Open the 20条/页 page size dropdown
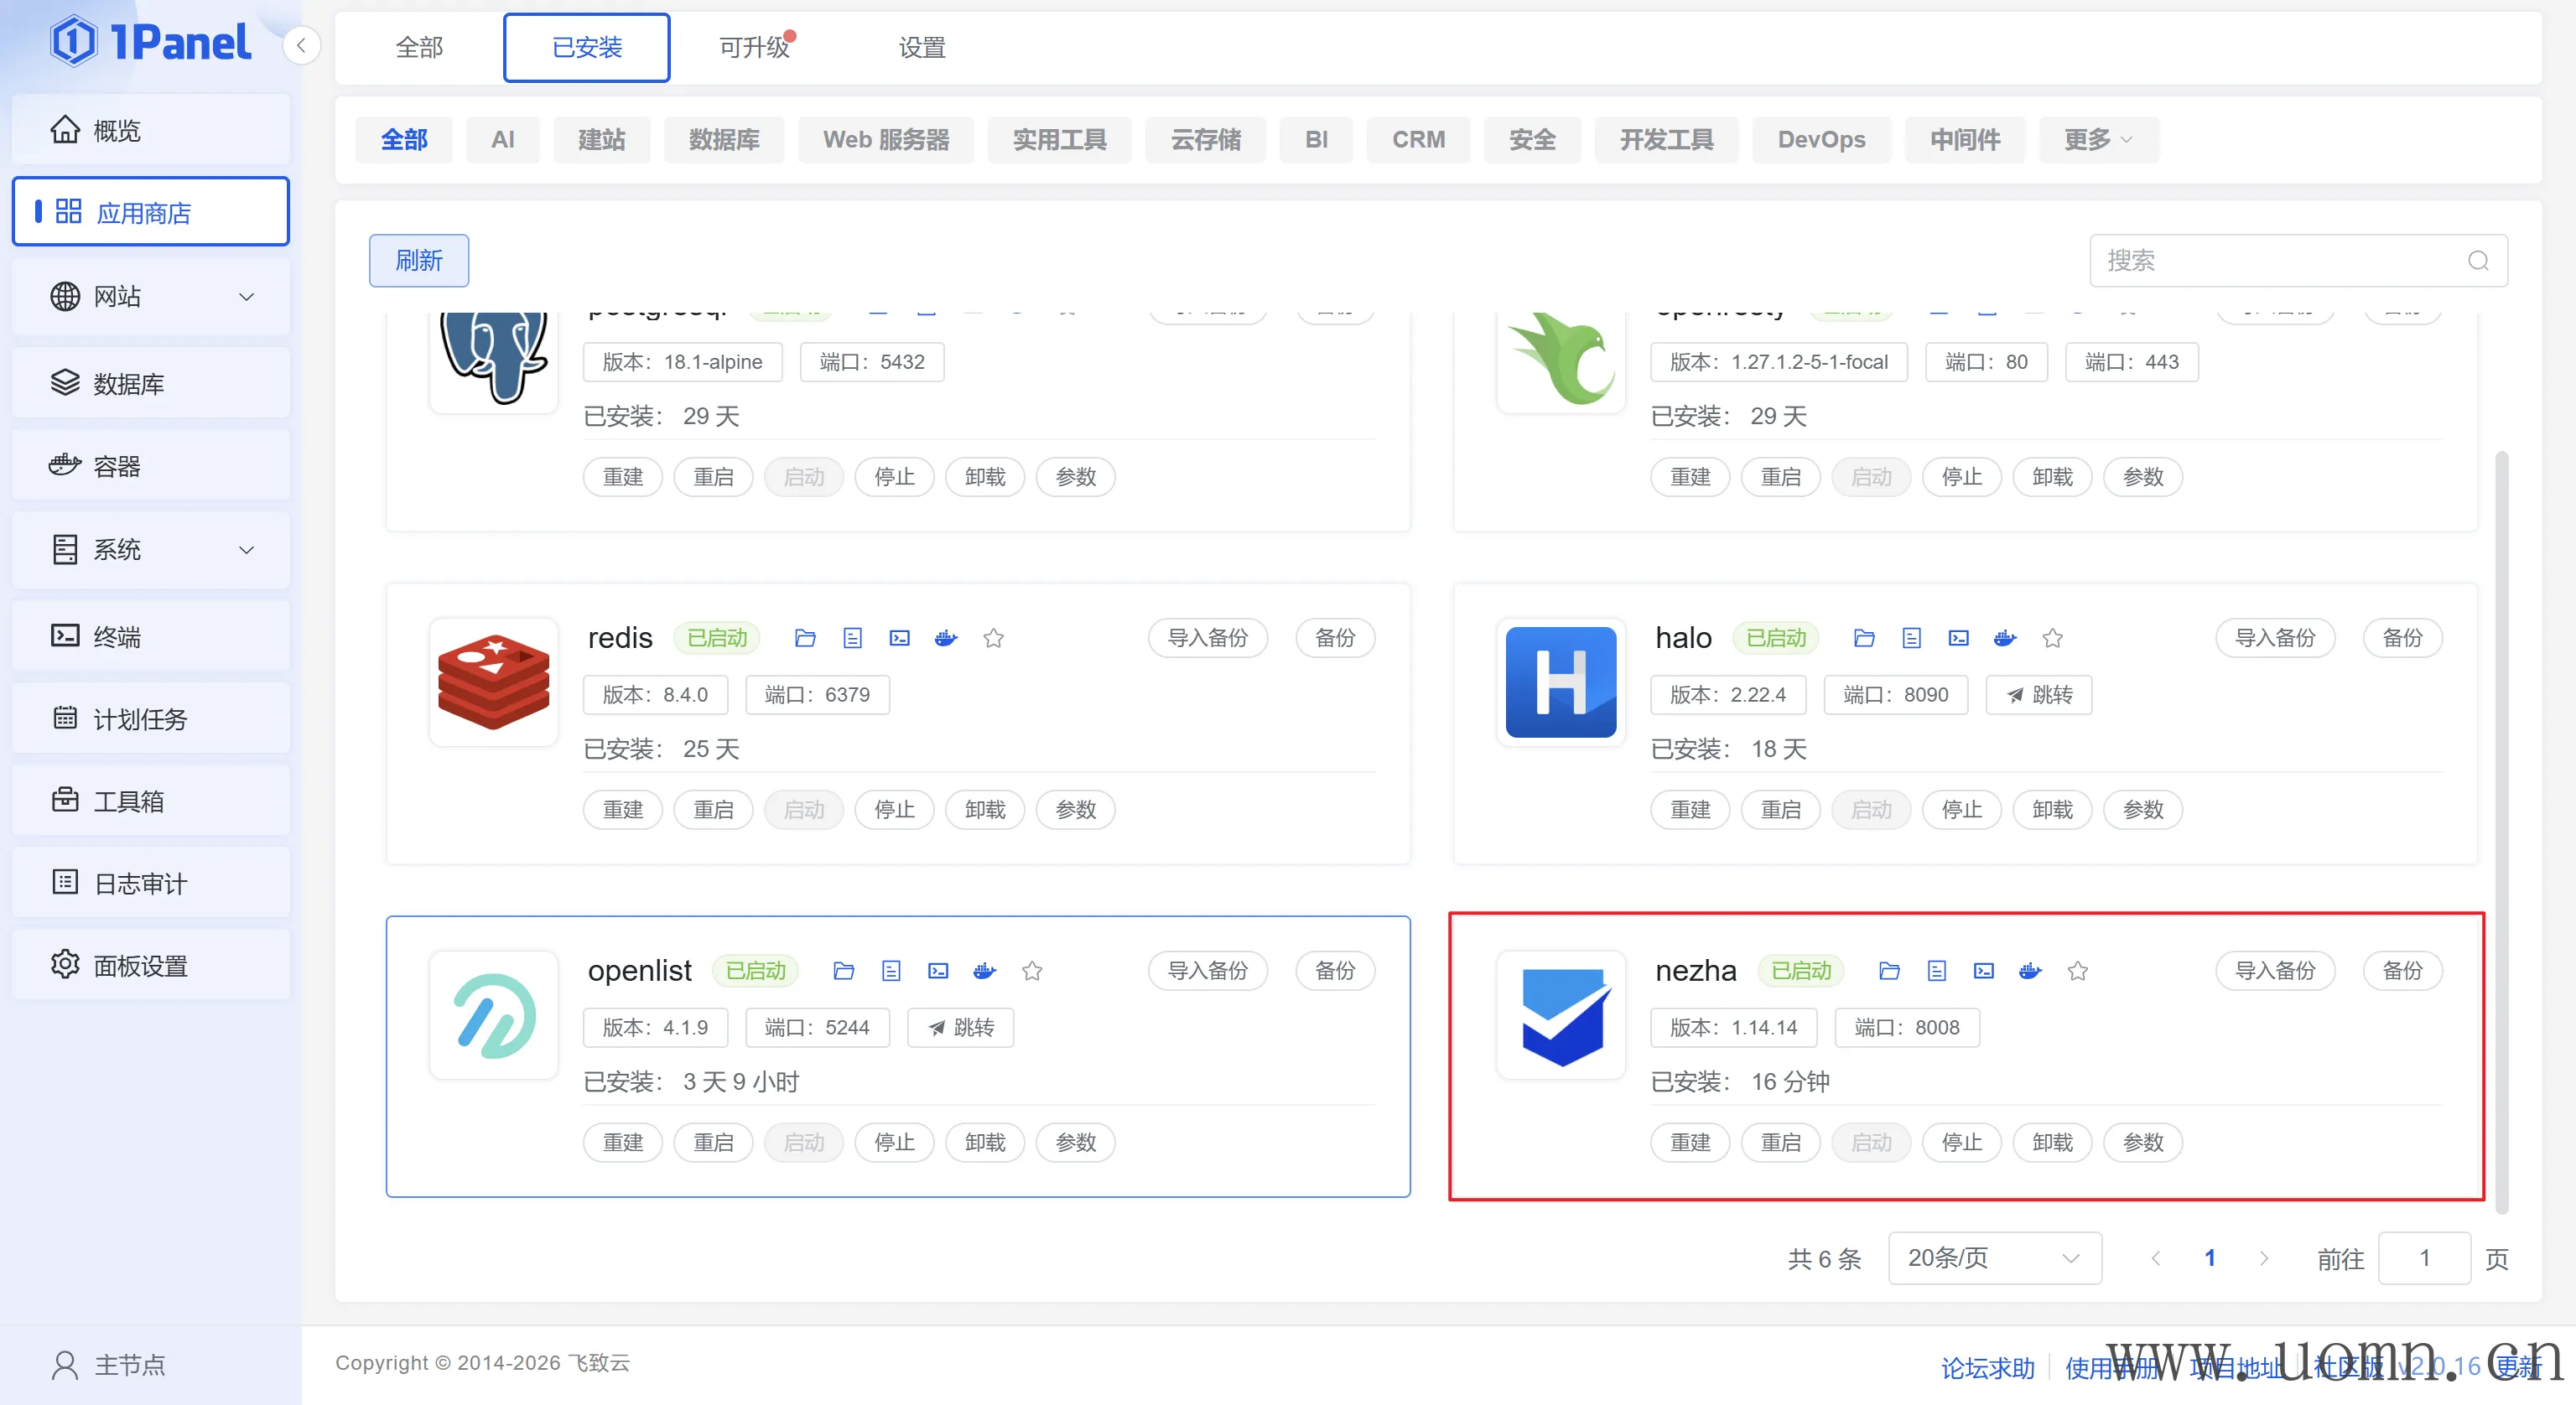2576x1405 pixels. (x=1994, y=1258)
